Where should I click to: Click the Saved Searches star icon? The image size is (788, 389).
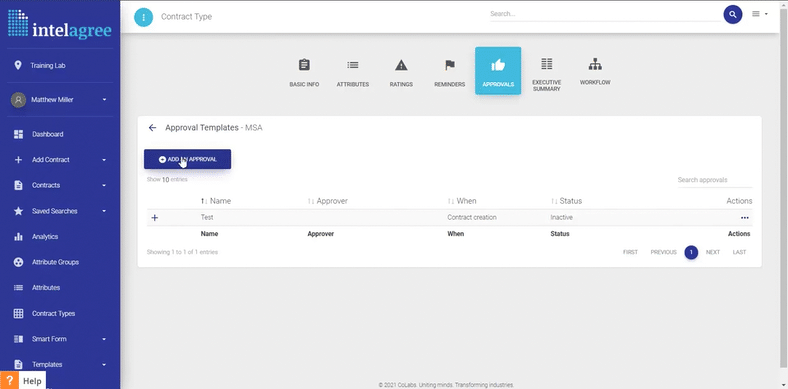[18, 211]
